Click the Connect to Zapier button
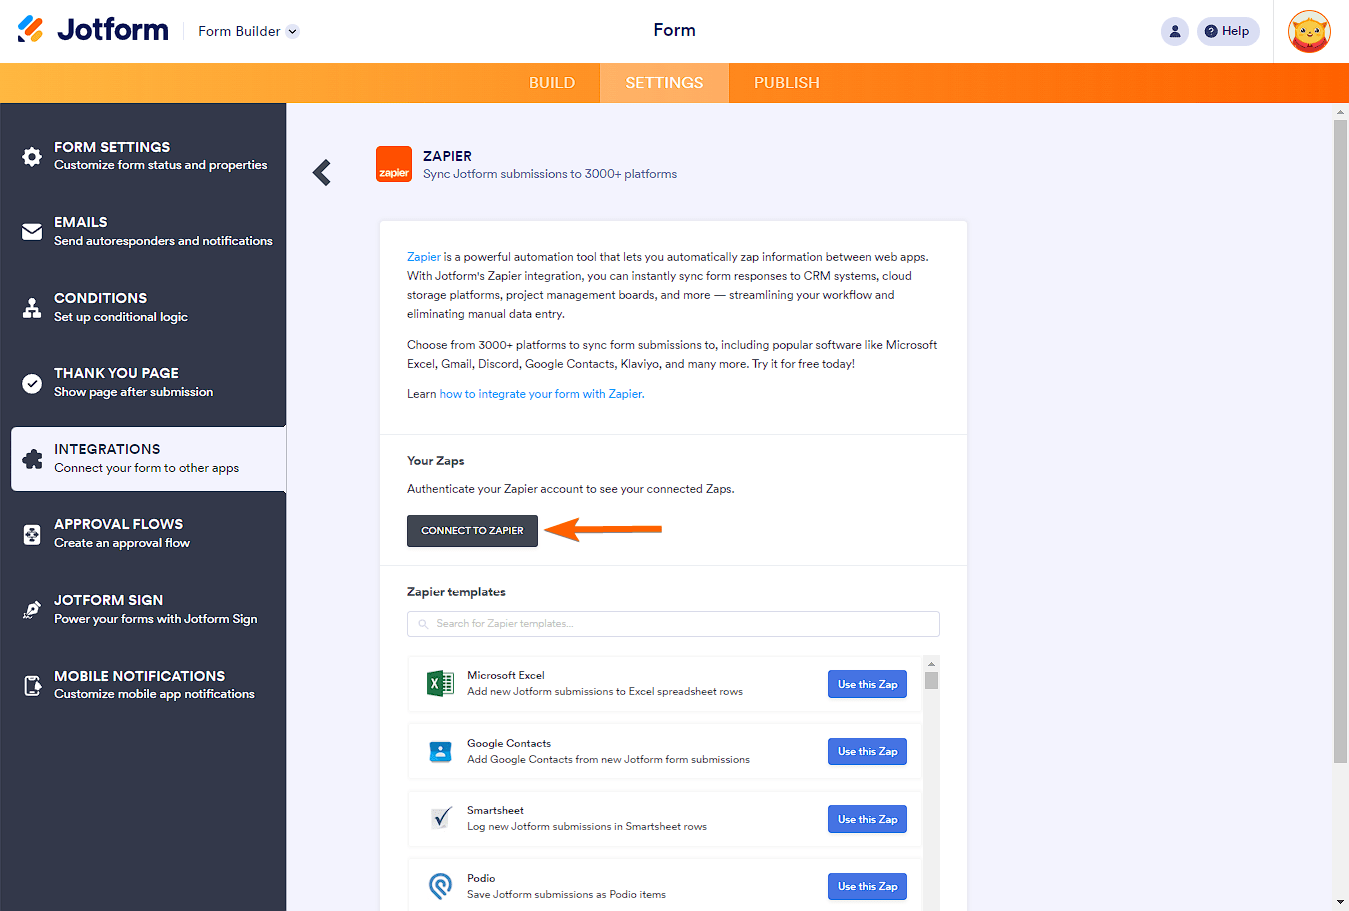 (472, 531)
